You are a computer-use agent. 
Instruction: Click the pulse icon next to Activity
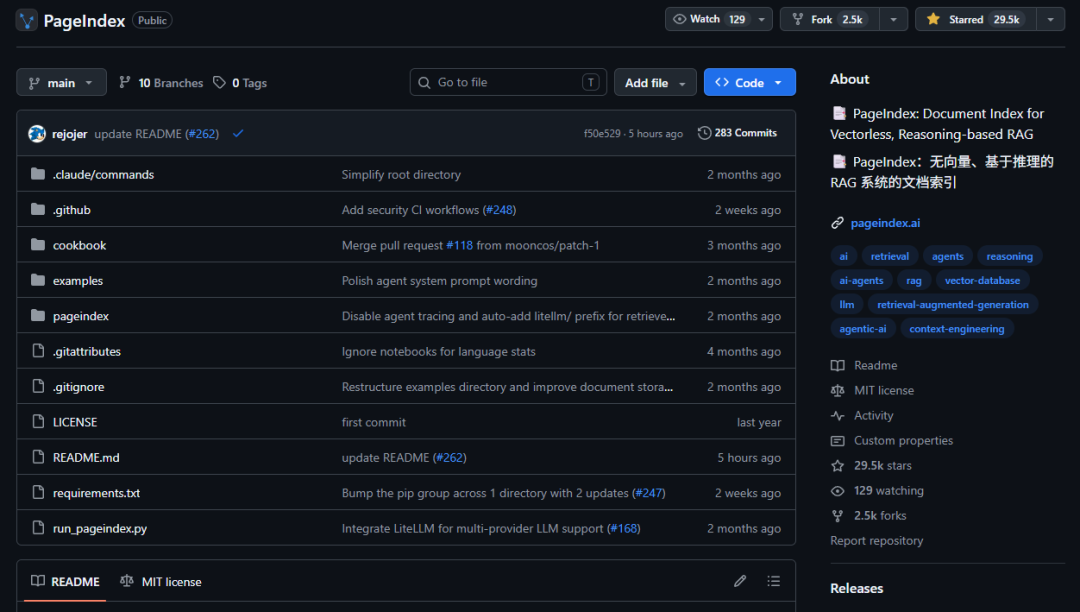click(x=838, y=416)
